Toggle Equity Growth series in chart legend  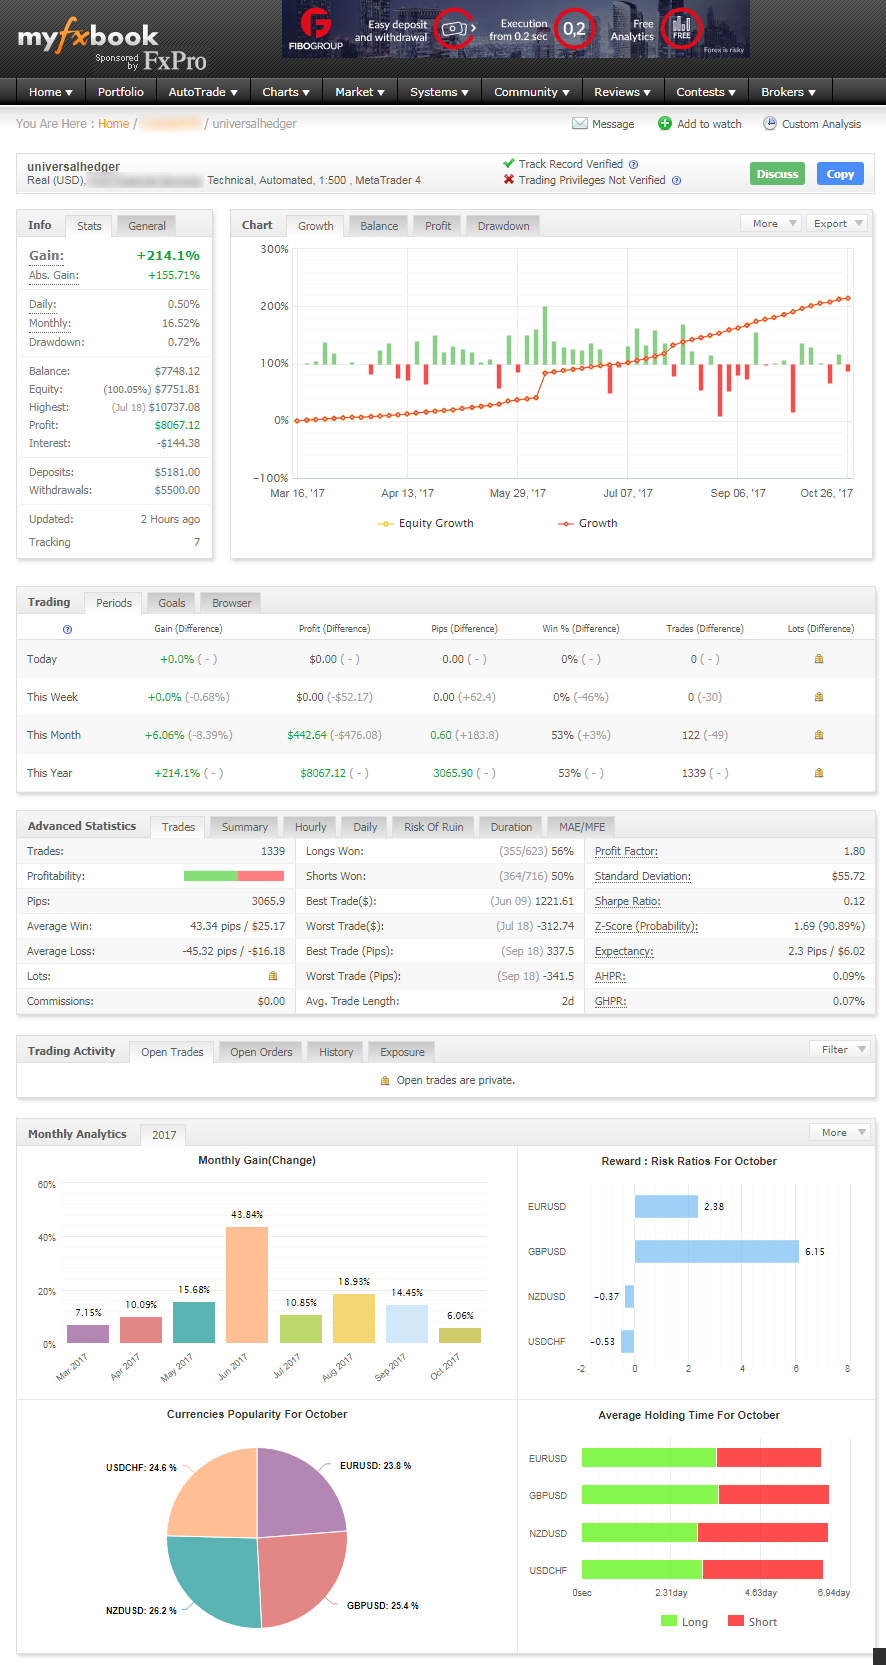coord(426,523)
